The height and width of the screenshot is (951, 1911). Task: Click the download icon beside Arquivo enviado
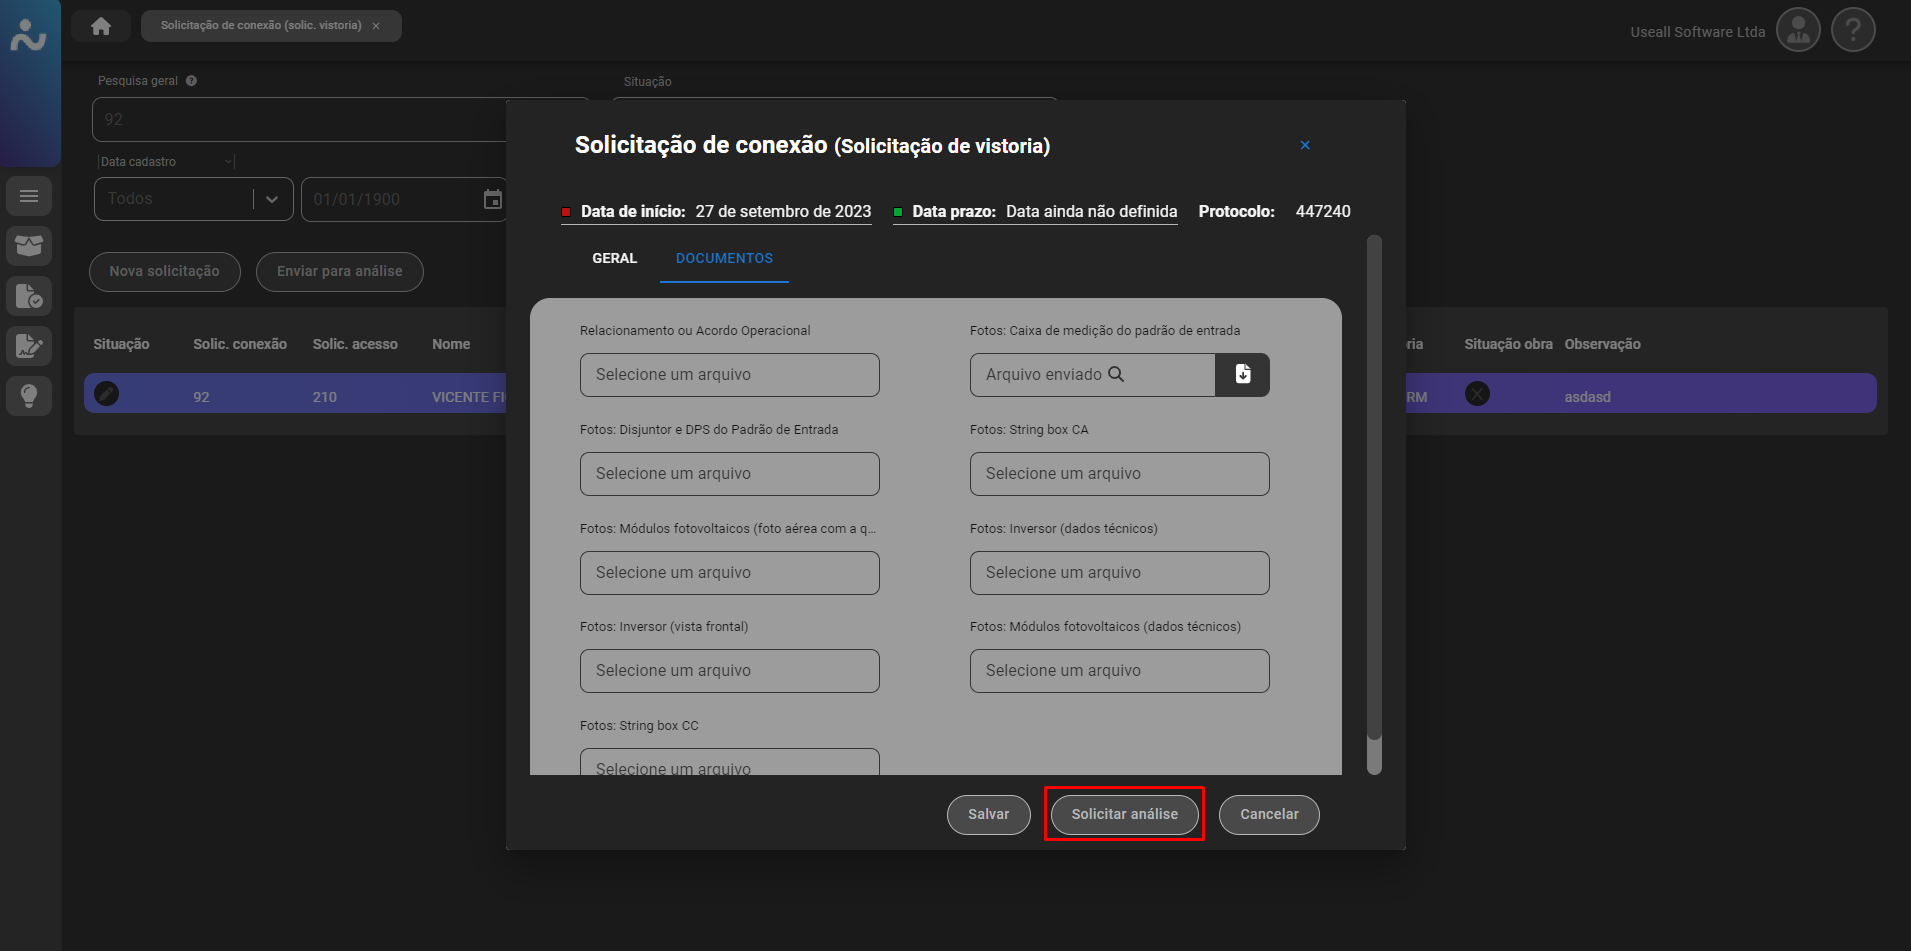coord(1242,375)
